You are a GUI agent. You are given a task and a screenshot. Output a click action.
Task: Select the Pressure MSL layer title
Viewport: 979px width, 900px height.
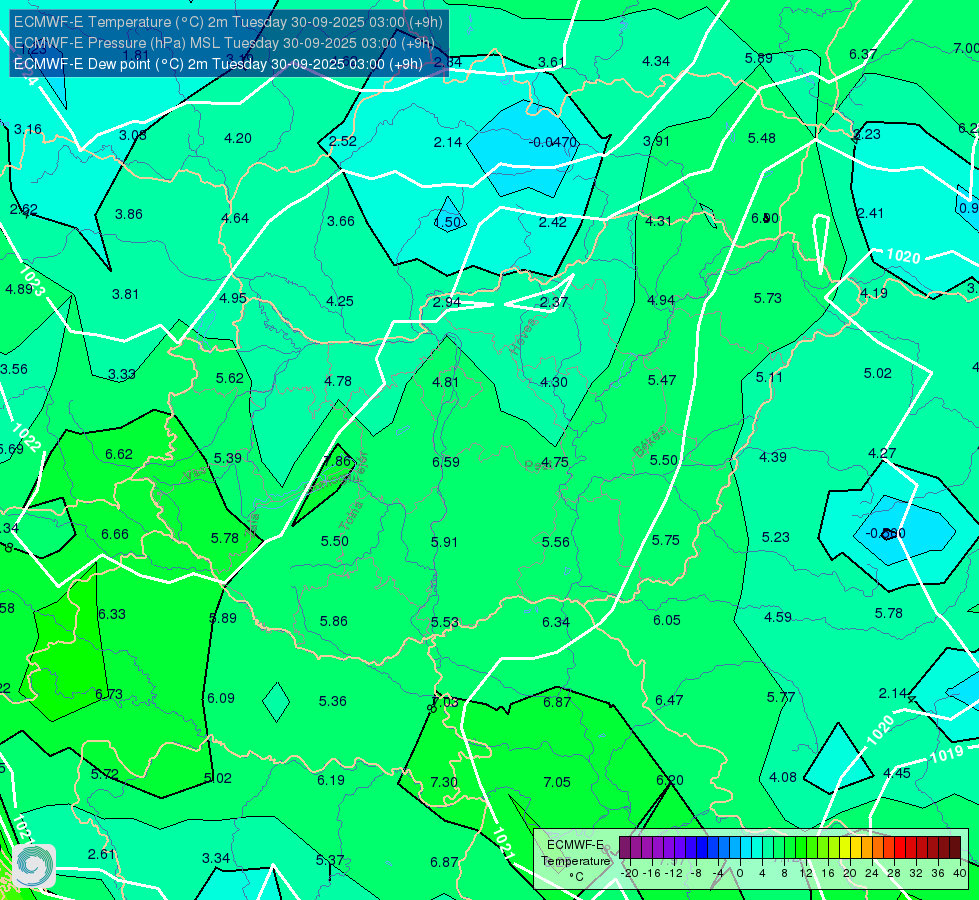[224, 43]
